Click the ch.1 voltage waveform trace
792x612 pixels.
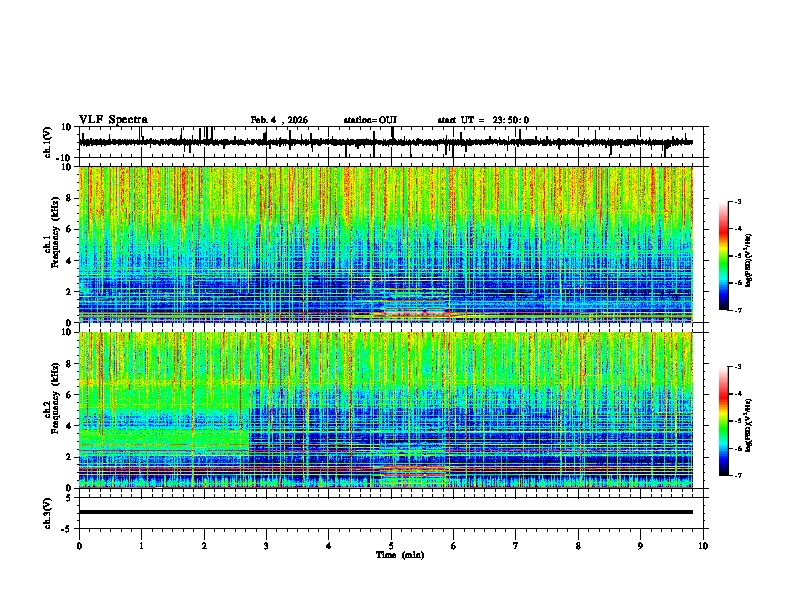(385, 142)
